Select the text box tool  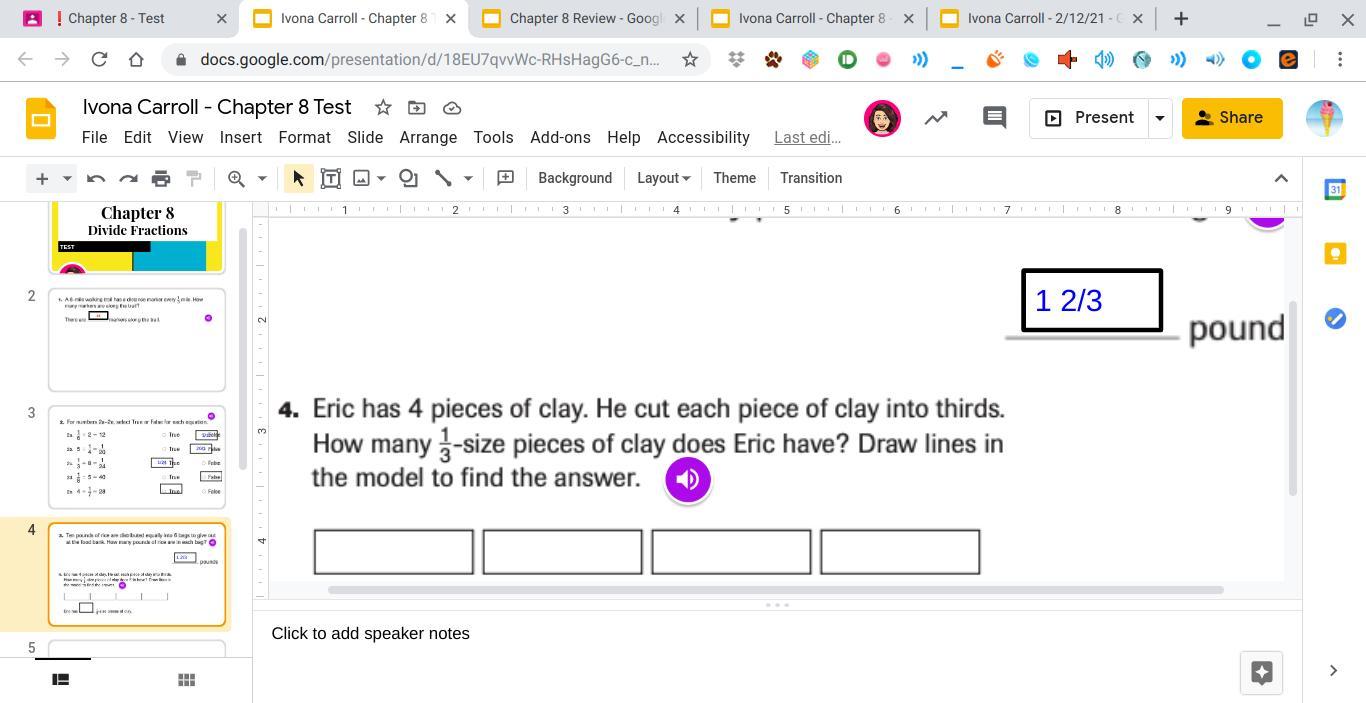(330, 178)
